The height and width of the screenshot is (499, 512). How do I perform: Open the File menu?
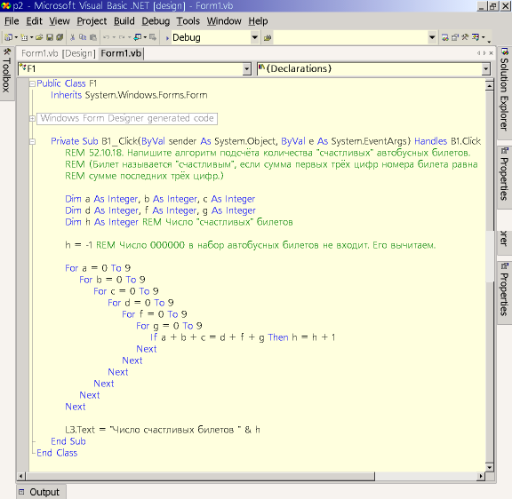coord(12,21)
